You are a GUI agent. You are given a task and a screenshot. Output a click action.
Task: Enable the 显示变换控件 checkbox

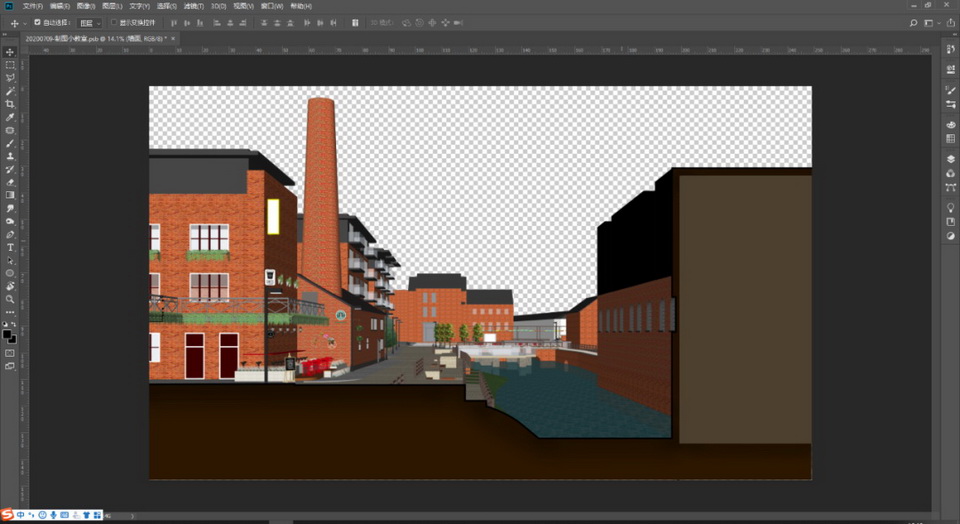[x=113, y=22]
